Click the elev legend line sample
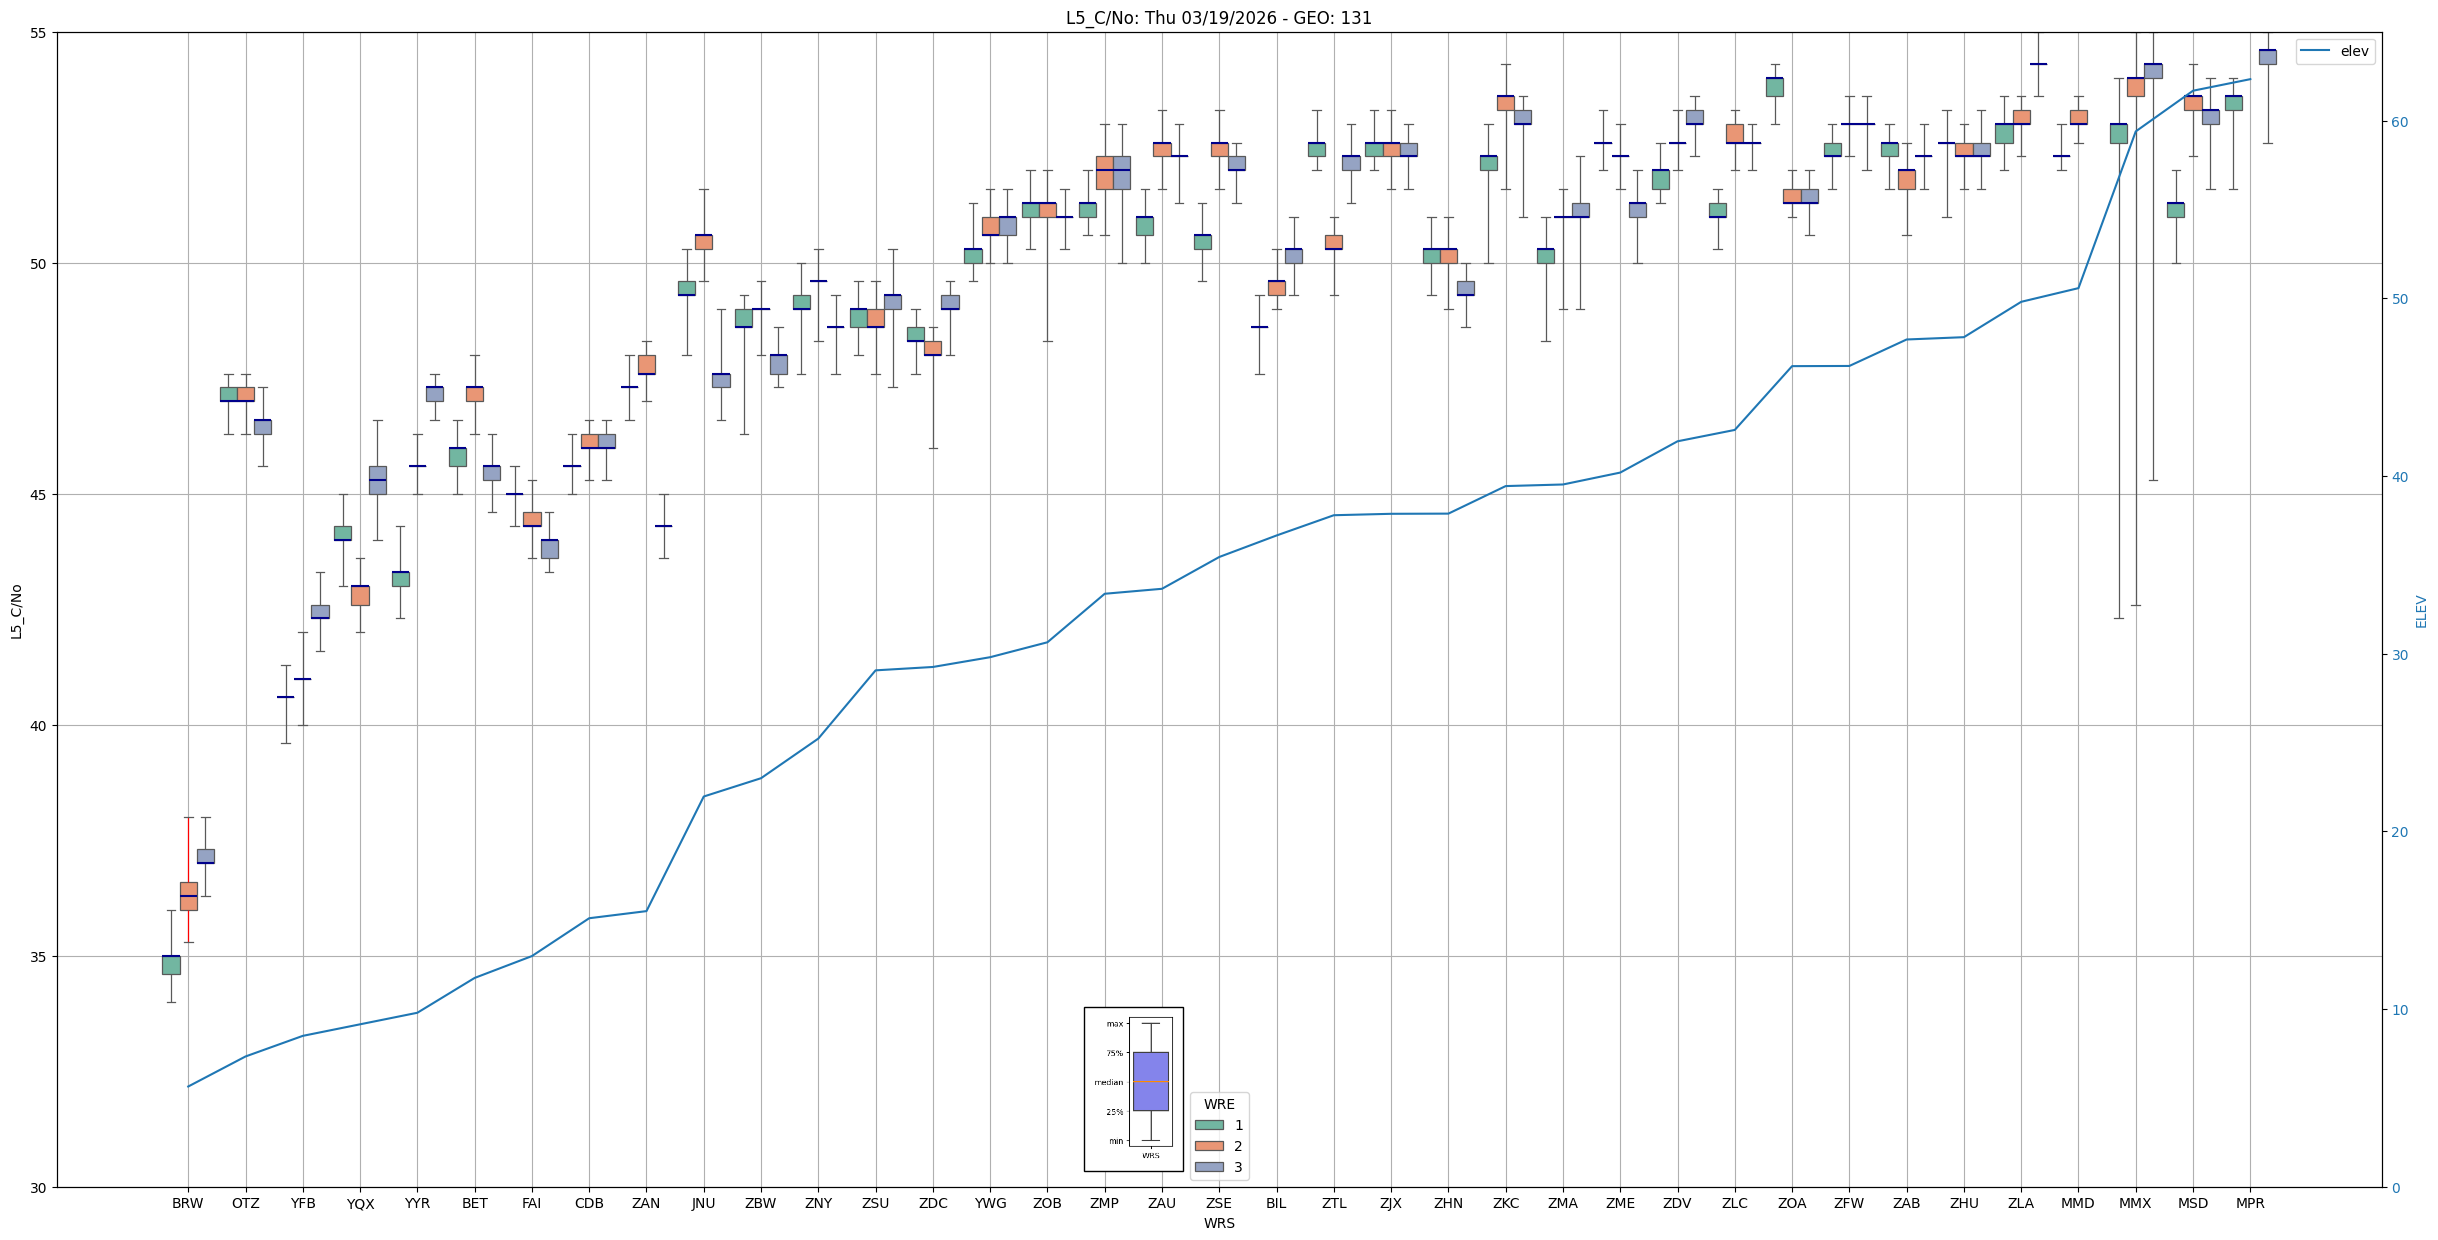Image resolution: width=2438 pixels, height=1240 pixels. tap(2316, 51)
